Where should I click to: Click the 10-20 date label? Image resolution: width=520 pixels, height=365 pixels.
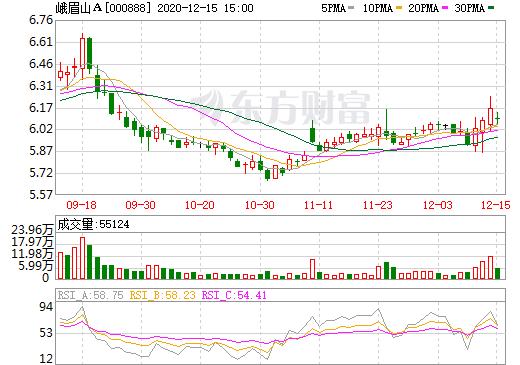click(200, 205)
